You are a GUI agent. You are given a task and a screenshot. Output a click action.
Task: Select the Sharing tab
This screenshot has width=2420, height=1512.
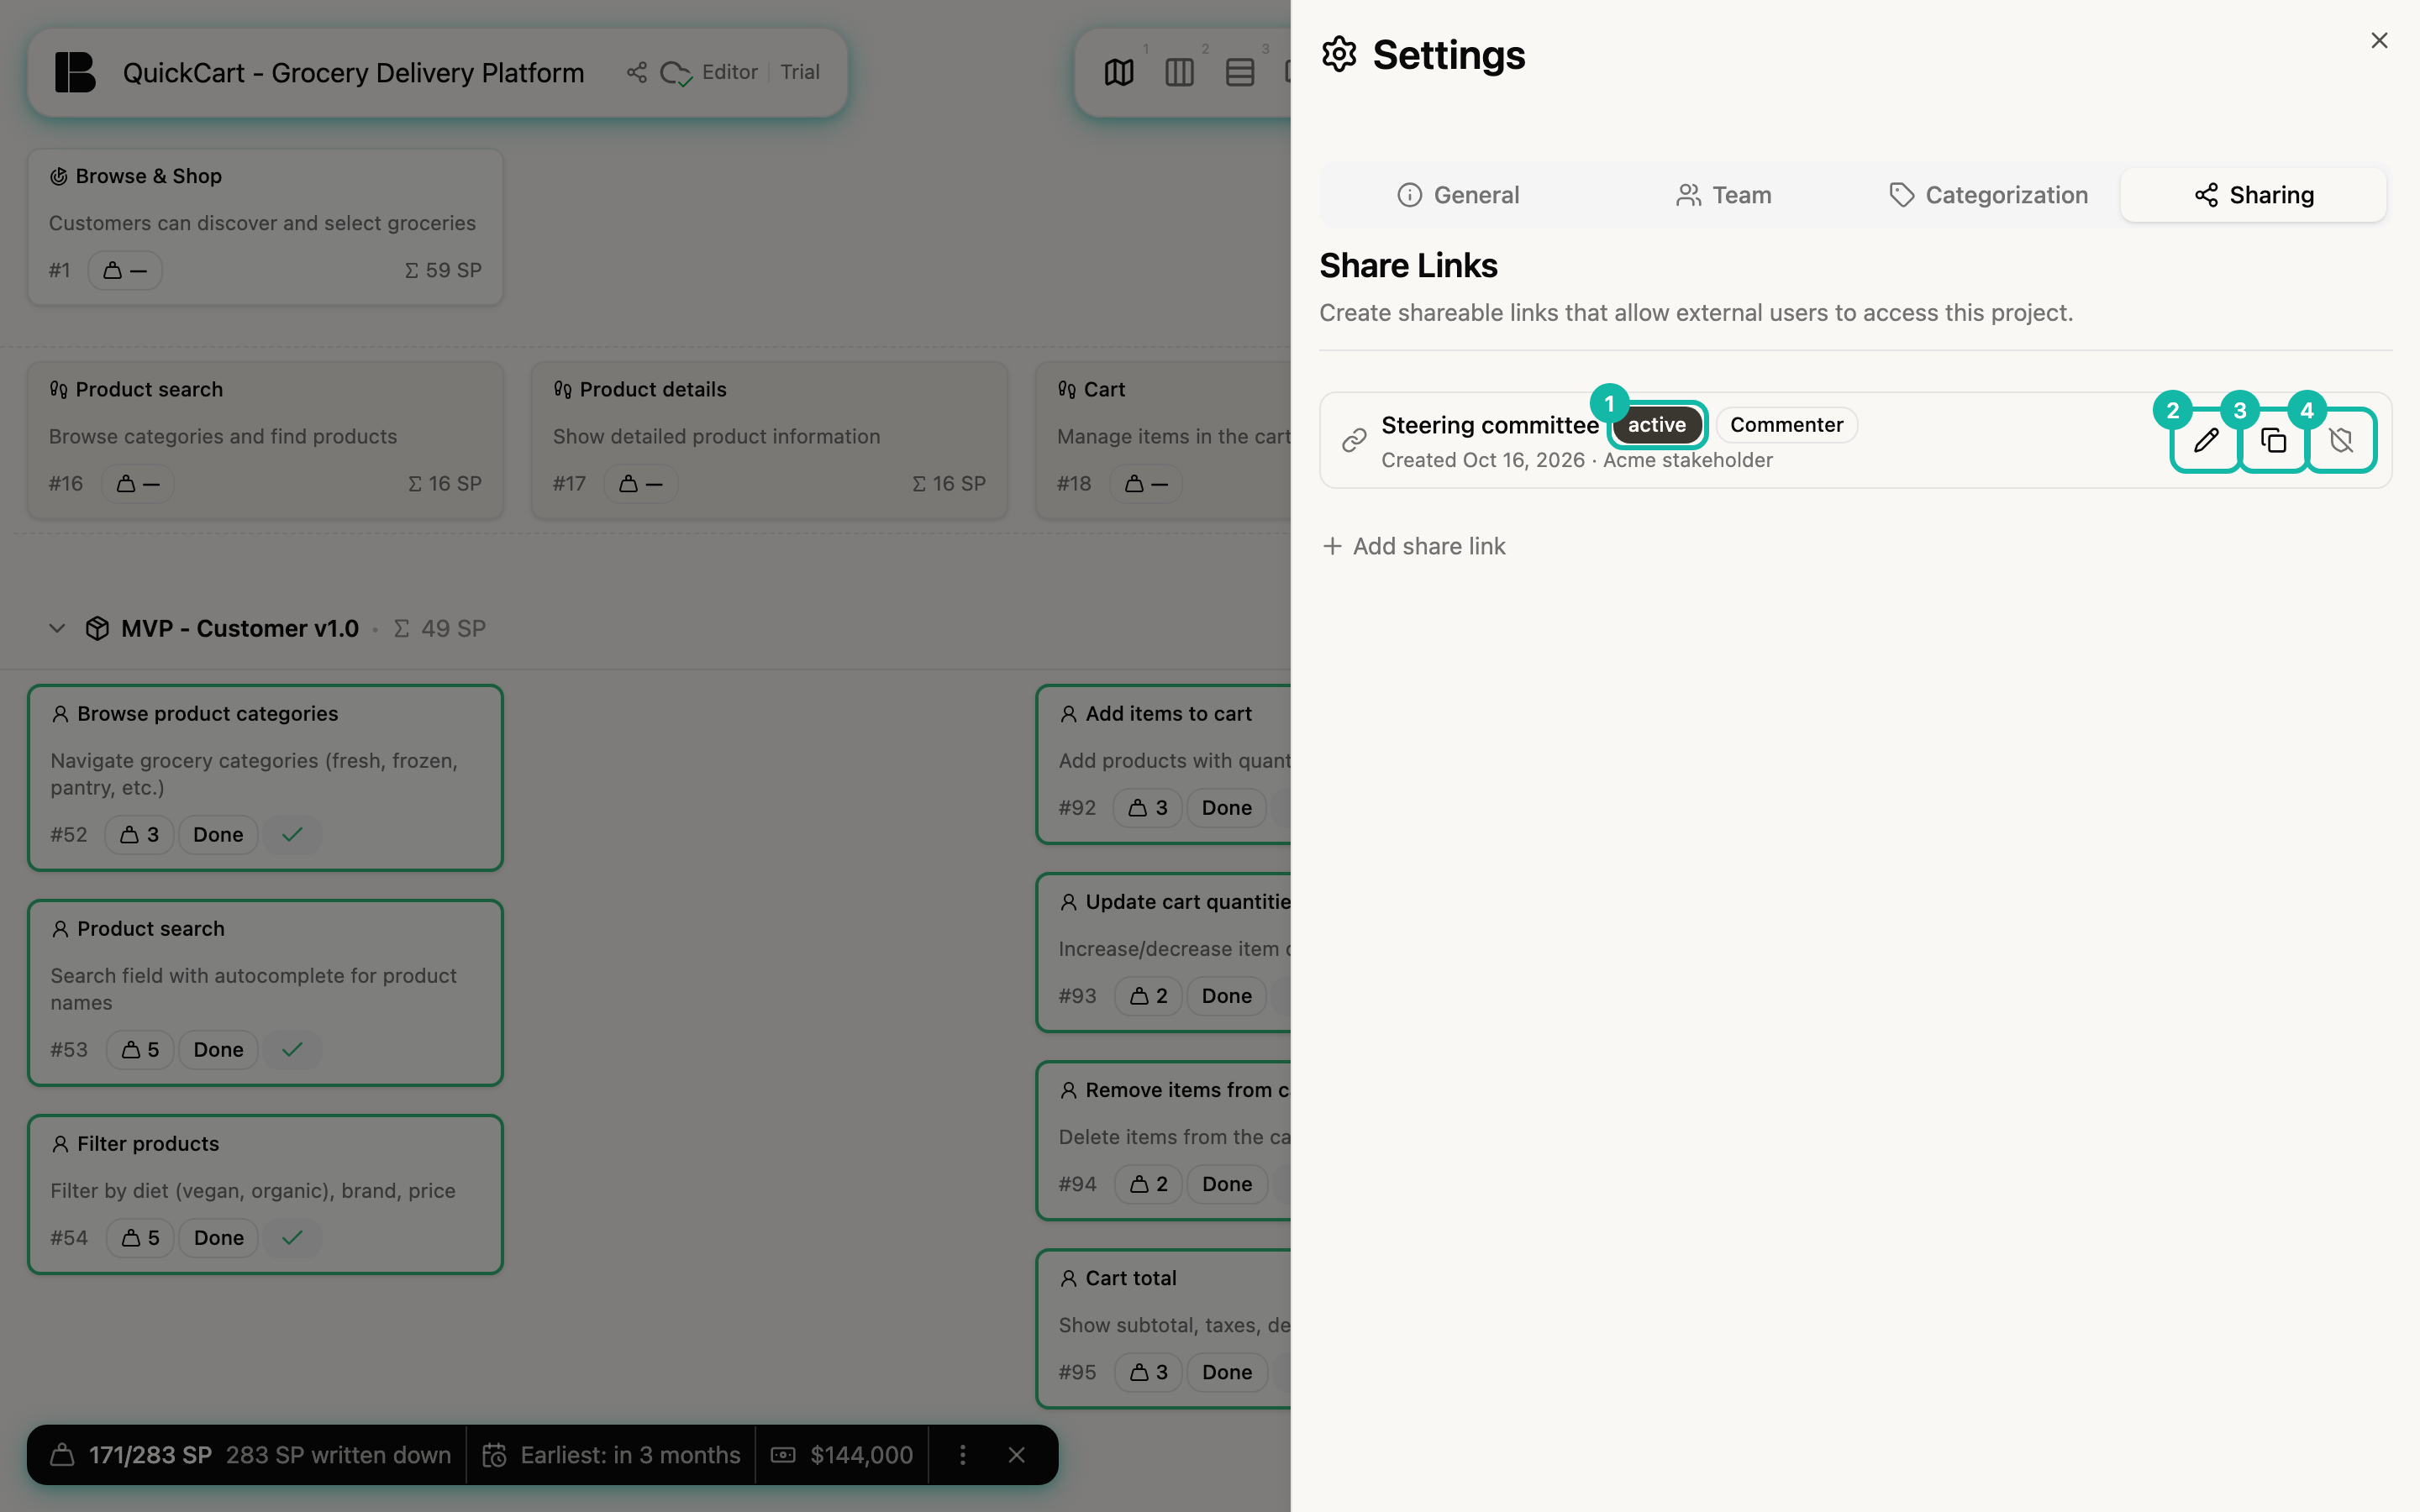[x=2254, y=195]
